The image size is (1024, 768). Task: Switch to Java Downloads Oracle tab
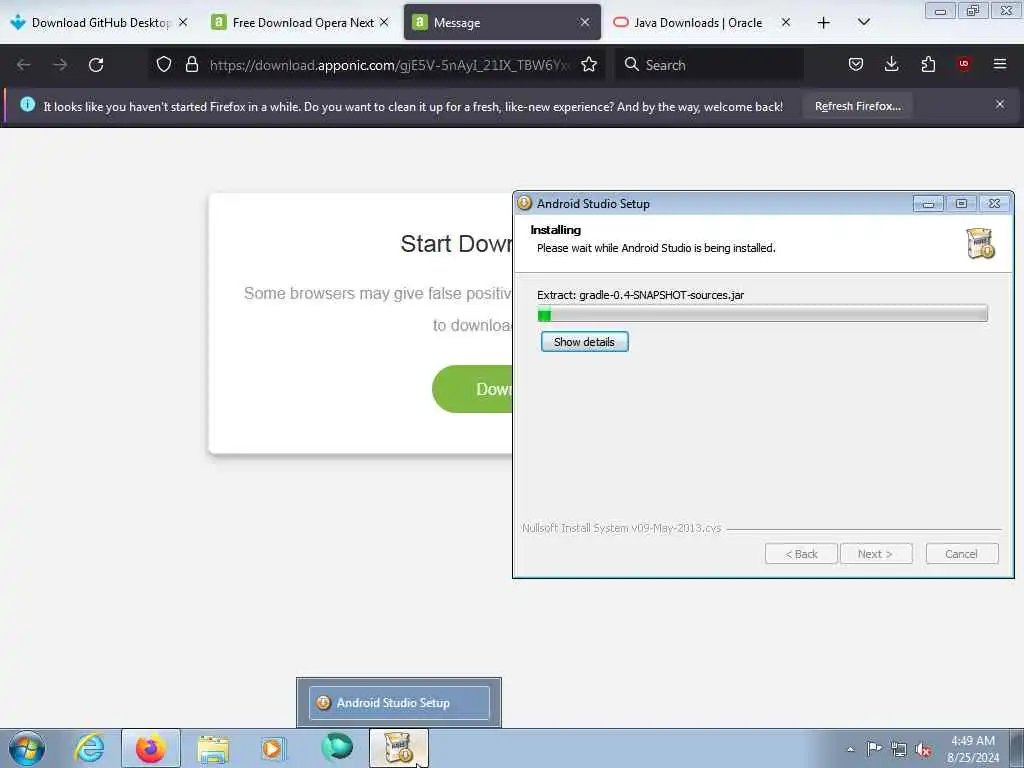point(702,22)
